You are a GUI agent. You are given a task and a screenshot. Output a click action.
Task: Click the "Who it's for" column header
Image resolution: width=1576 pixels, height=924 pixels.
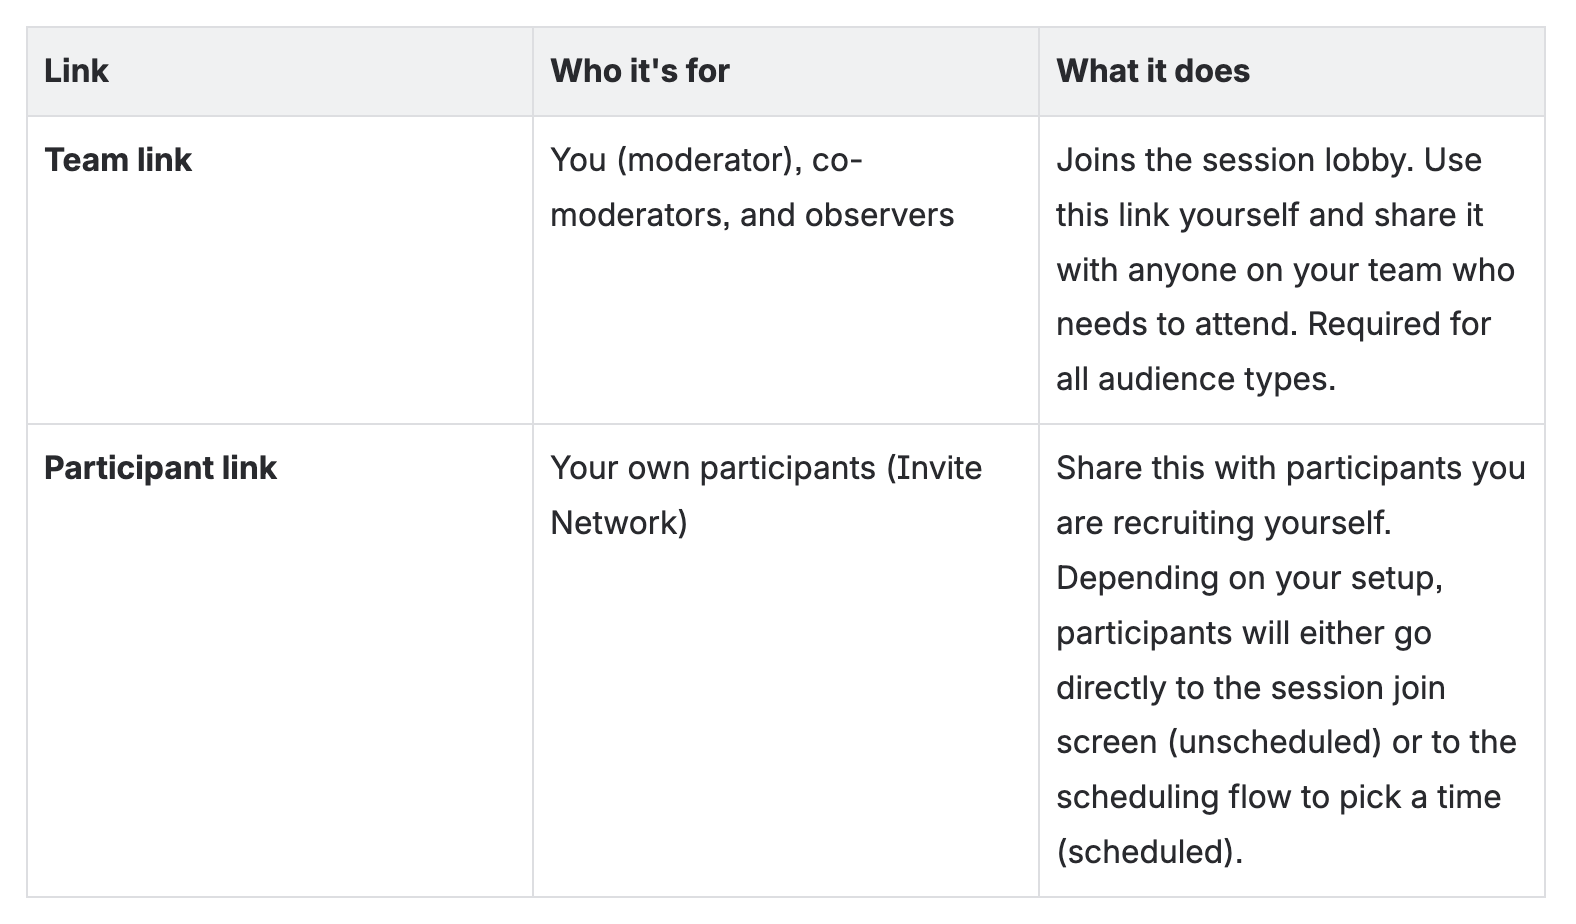click(x=640, y=71)
